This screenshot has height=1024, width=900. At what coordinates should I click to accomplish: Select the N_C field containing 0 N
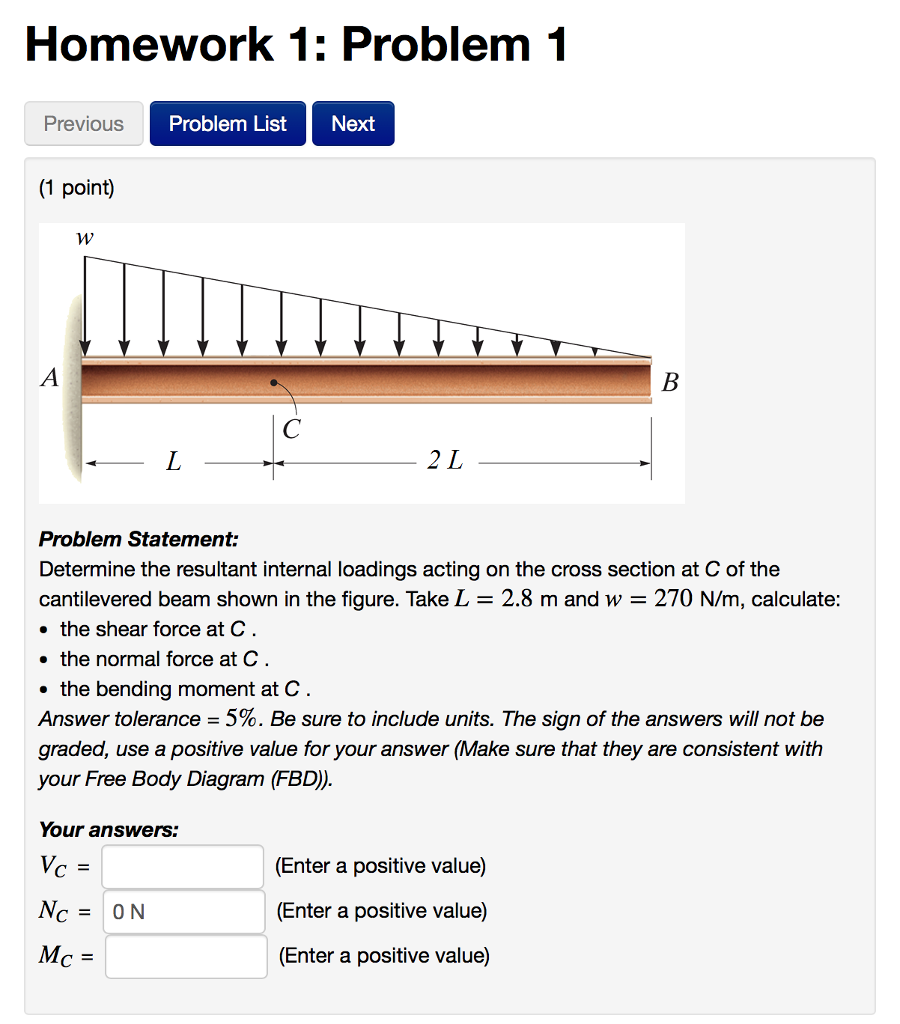pos(183,911)
